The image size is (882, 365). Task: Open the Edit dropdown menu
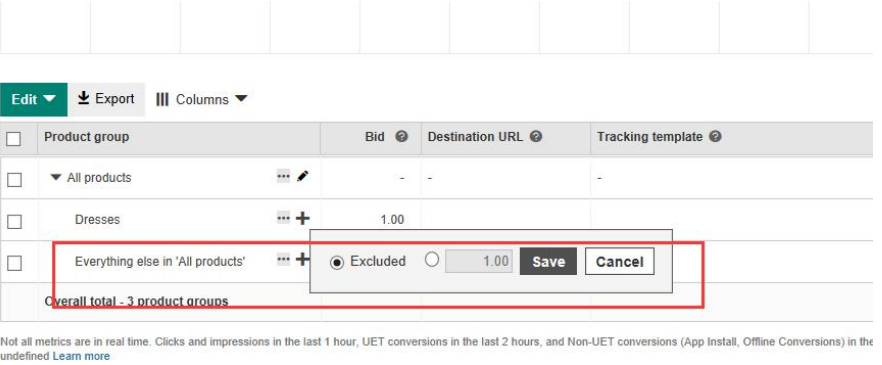tap(34, 100)
